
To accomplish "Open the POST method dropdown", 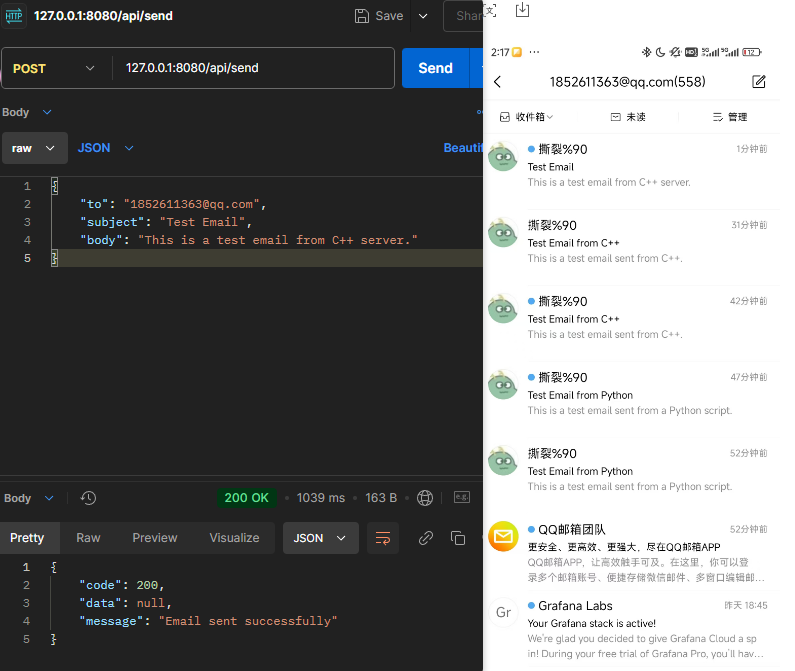I will [54, 68].
